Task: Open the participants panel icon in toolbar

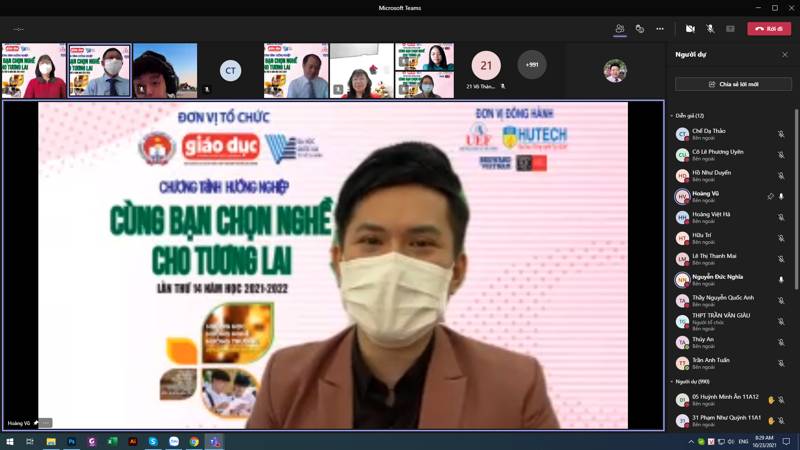Action: coord(620,29)
